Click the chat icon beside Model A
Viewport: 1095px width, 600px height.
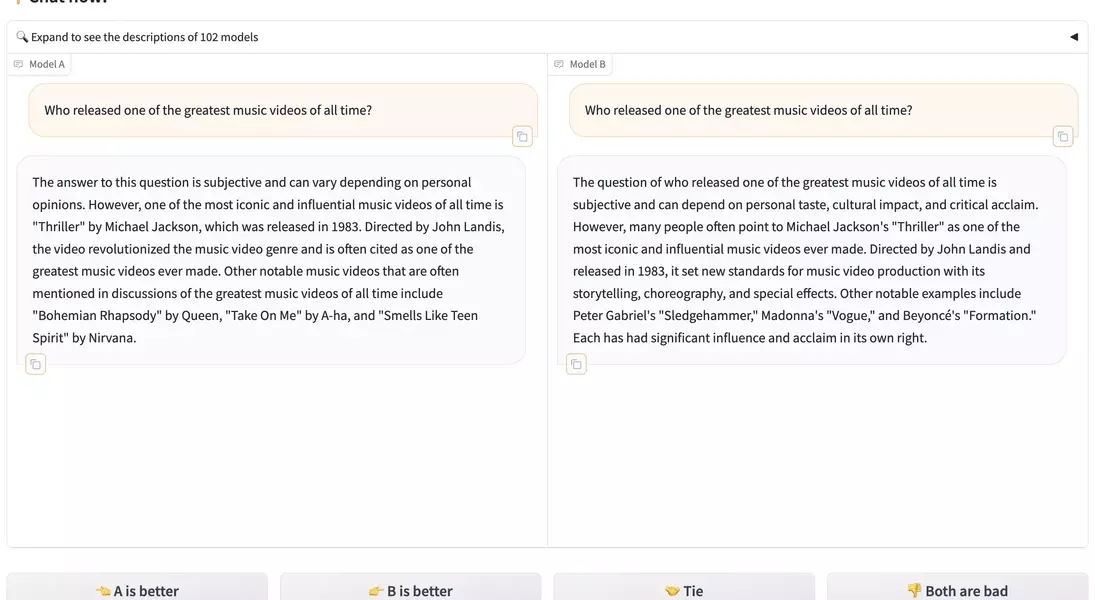pyautogui.click(x=18, y=64)
